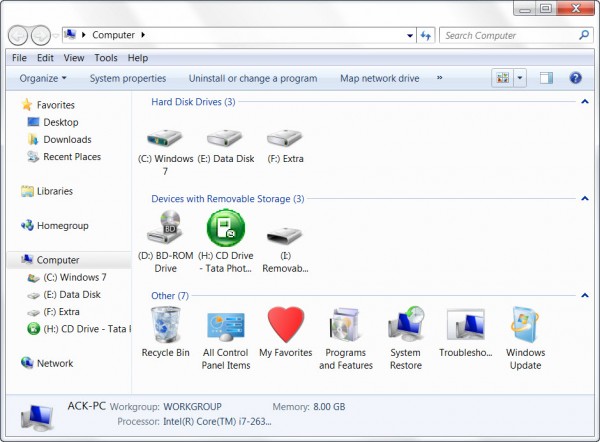The image size is (600, 442).
Task: Click the ACK-PC computer icon in details pane
Action: 37,418
